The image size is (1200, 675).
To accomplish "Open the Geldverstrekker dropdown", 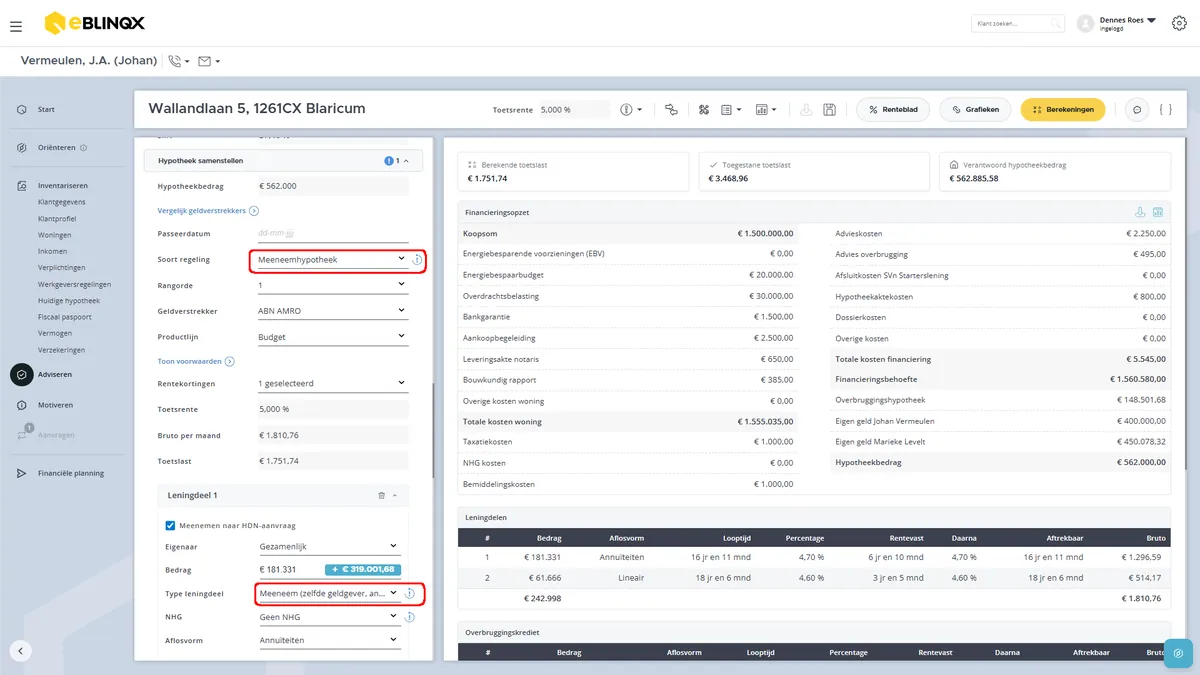I will pyautogui.click(x=331, y=311).
